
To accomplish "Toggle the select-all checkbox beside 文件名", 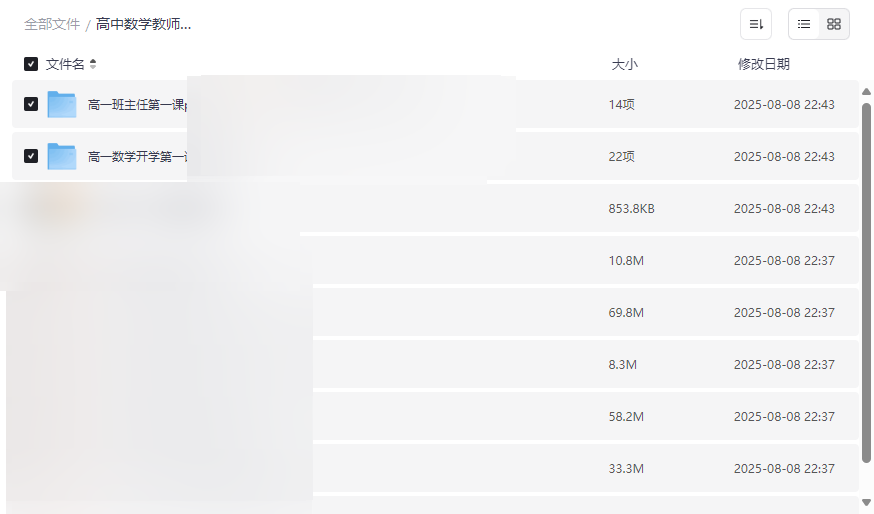I will pos(31,64).
